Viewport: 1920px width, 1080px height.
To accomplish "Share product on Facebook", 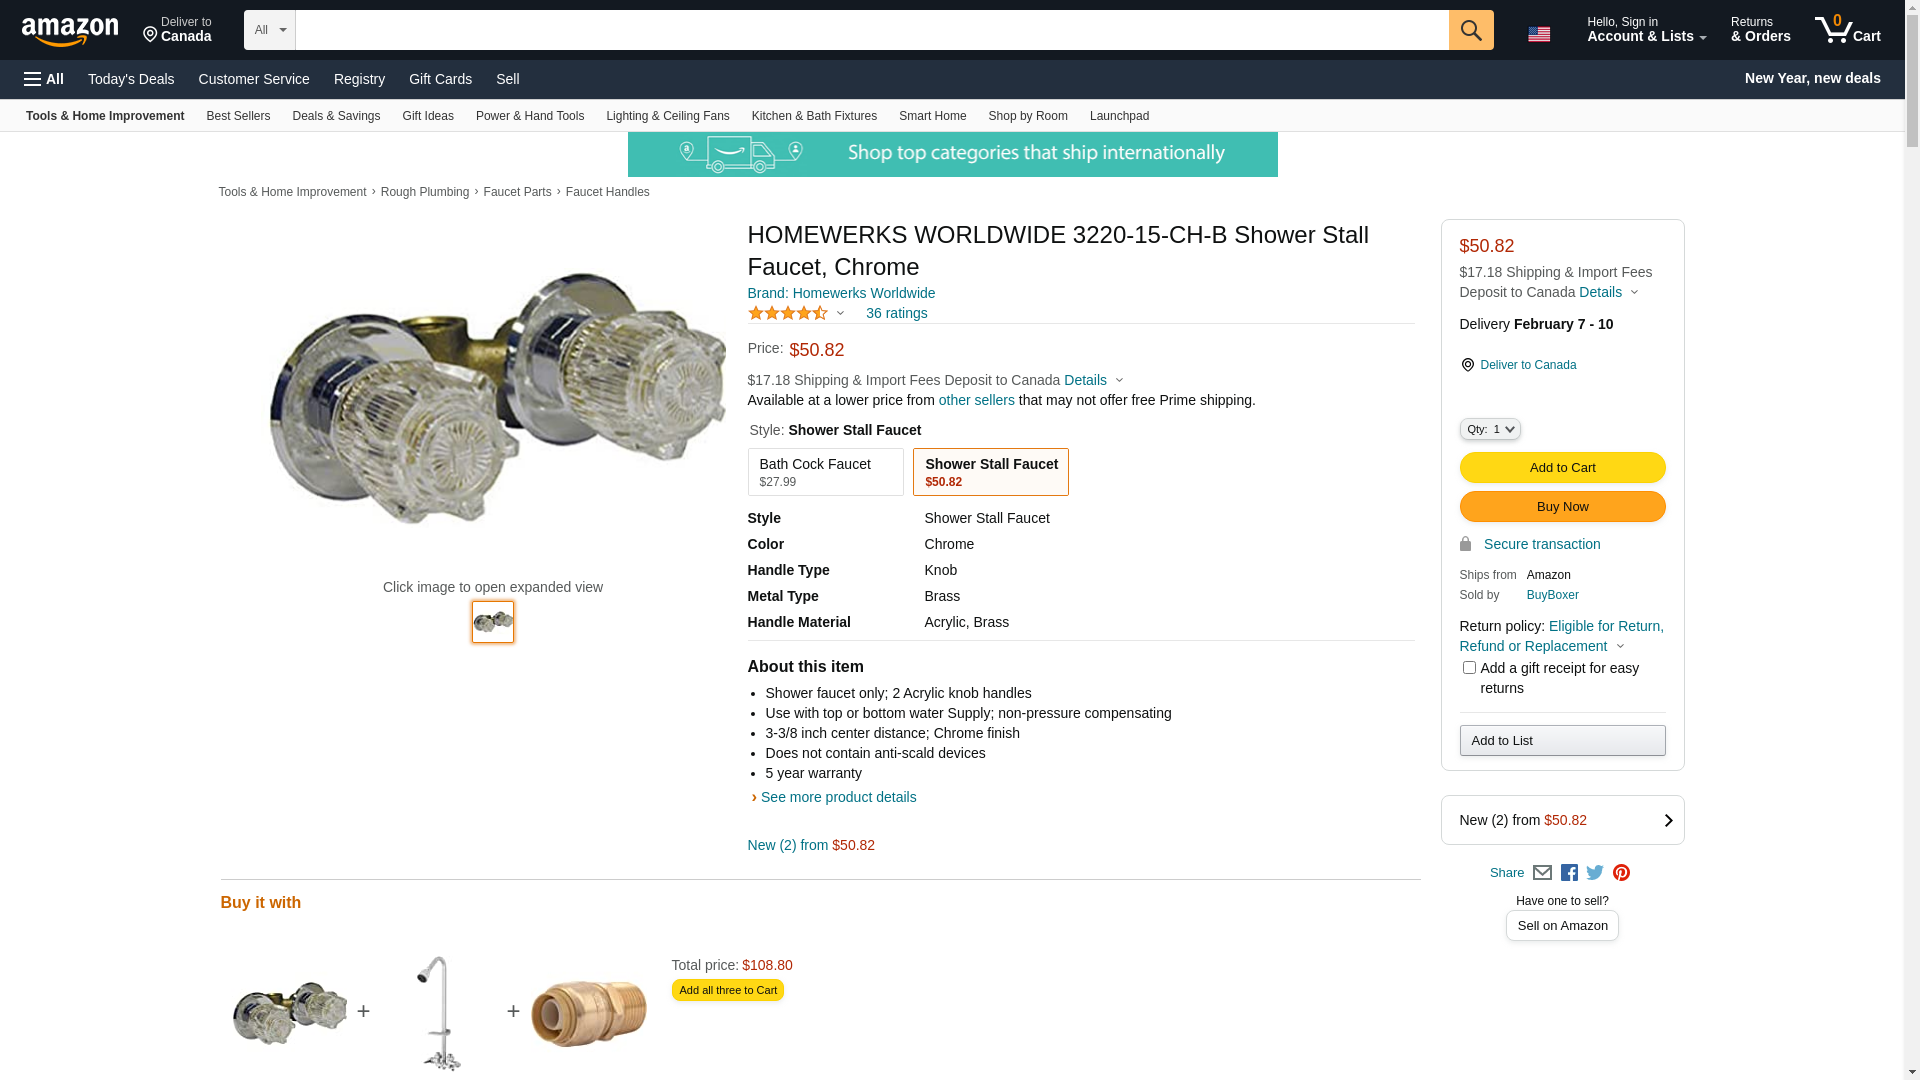I will coord(1569,873).
